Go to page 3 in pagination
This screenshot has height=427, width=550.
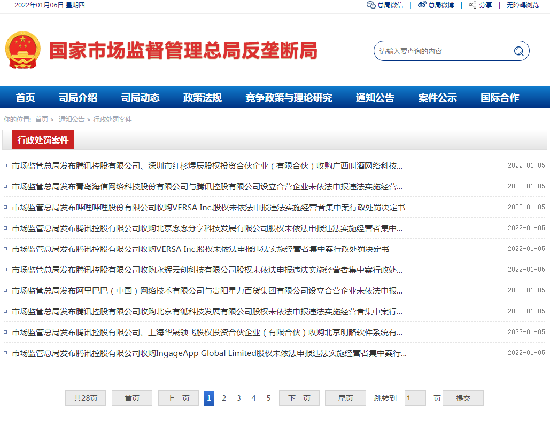click(239, 398)
